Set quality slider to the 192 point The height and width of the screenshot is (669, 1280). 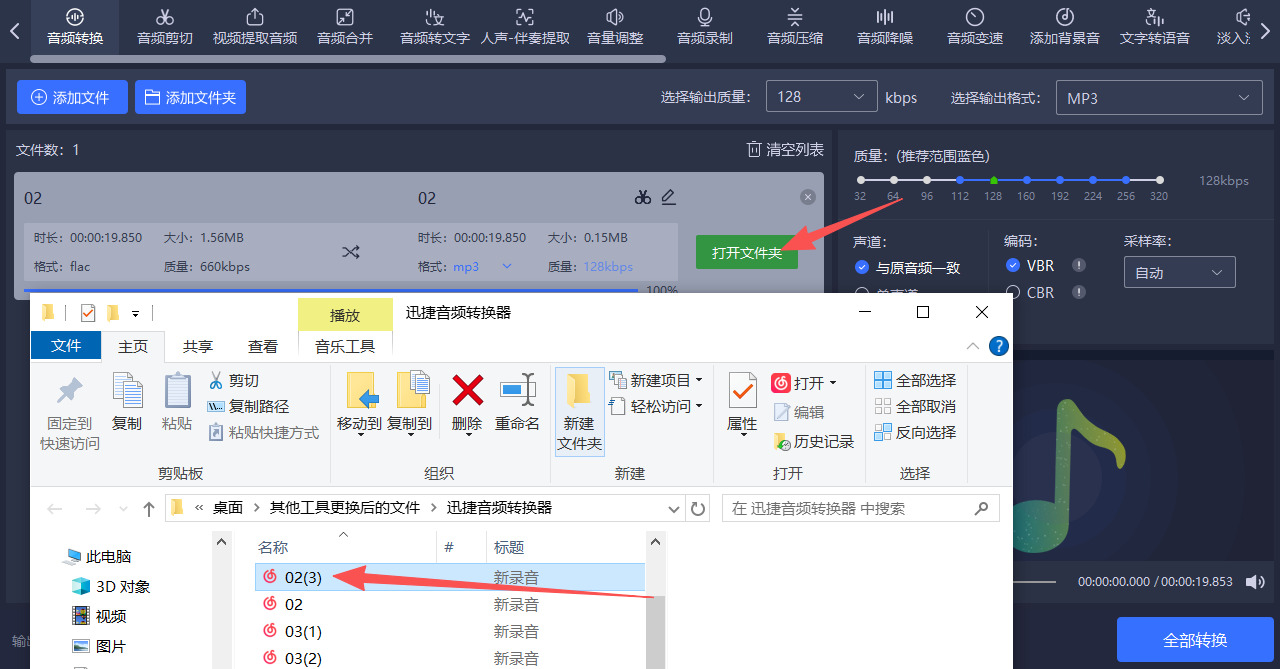click(1060, 181)
